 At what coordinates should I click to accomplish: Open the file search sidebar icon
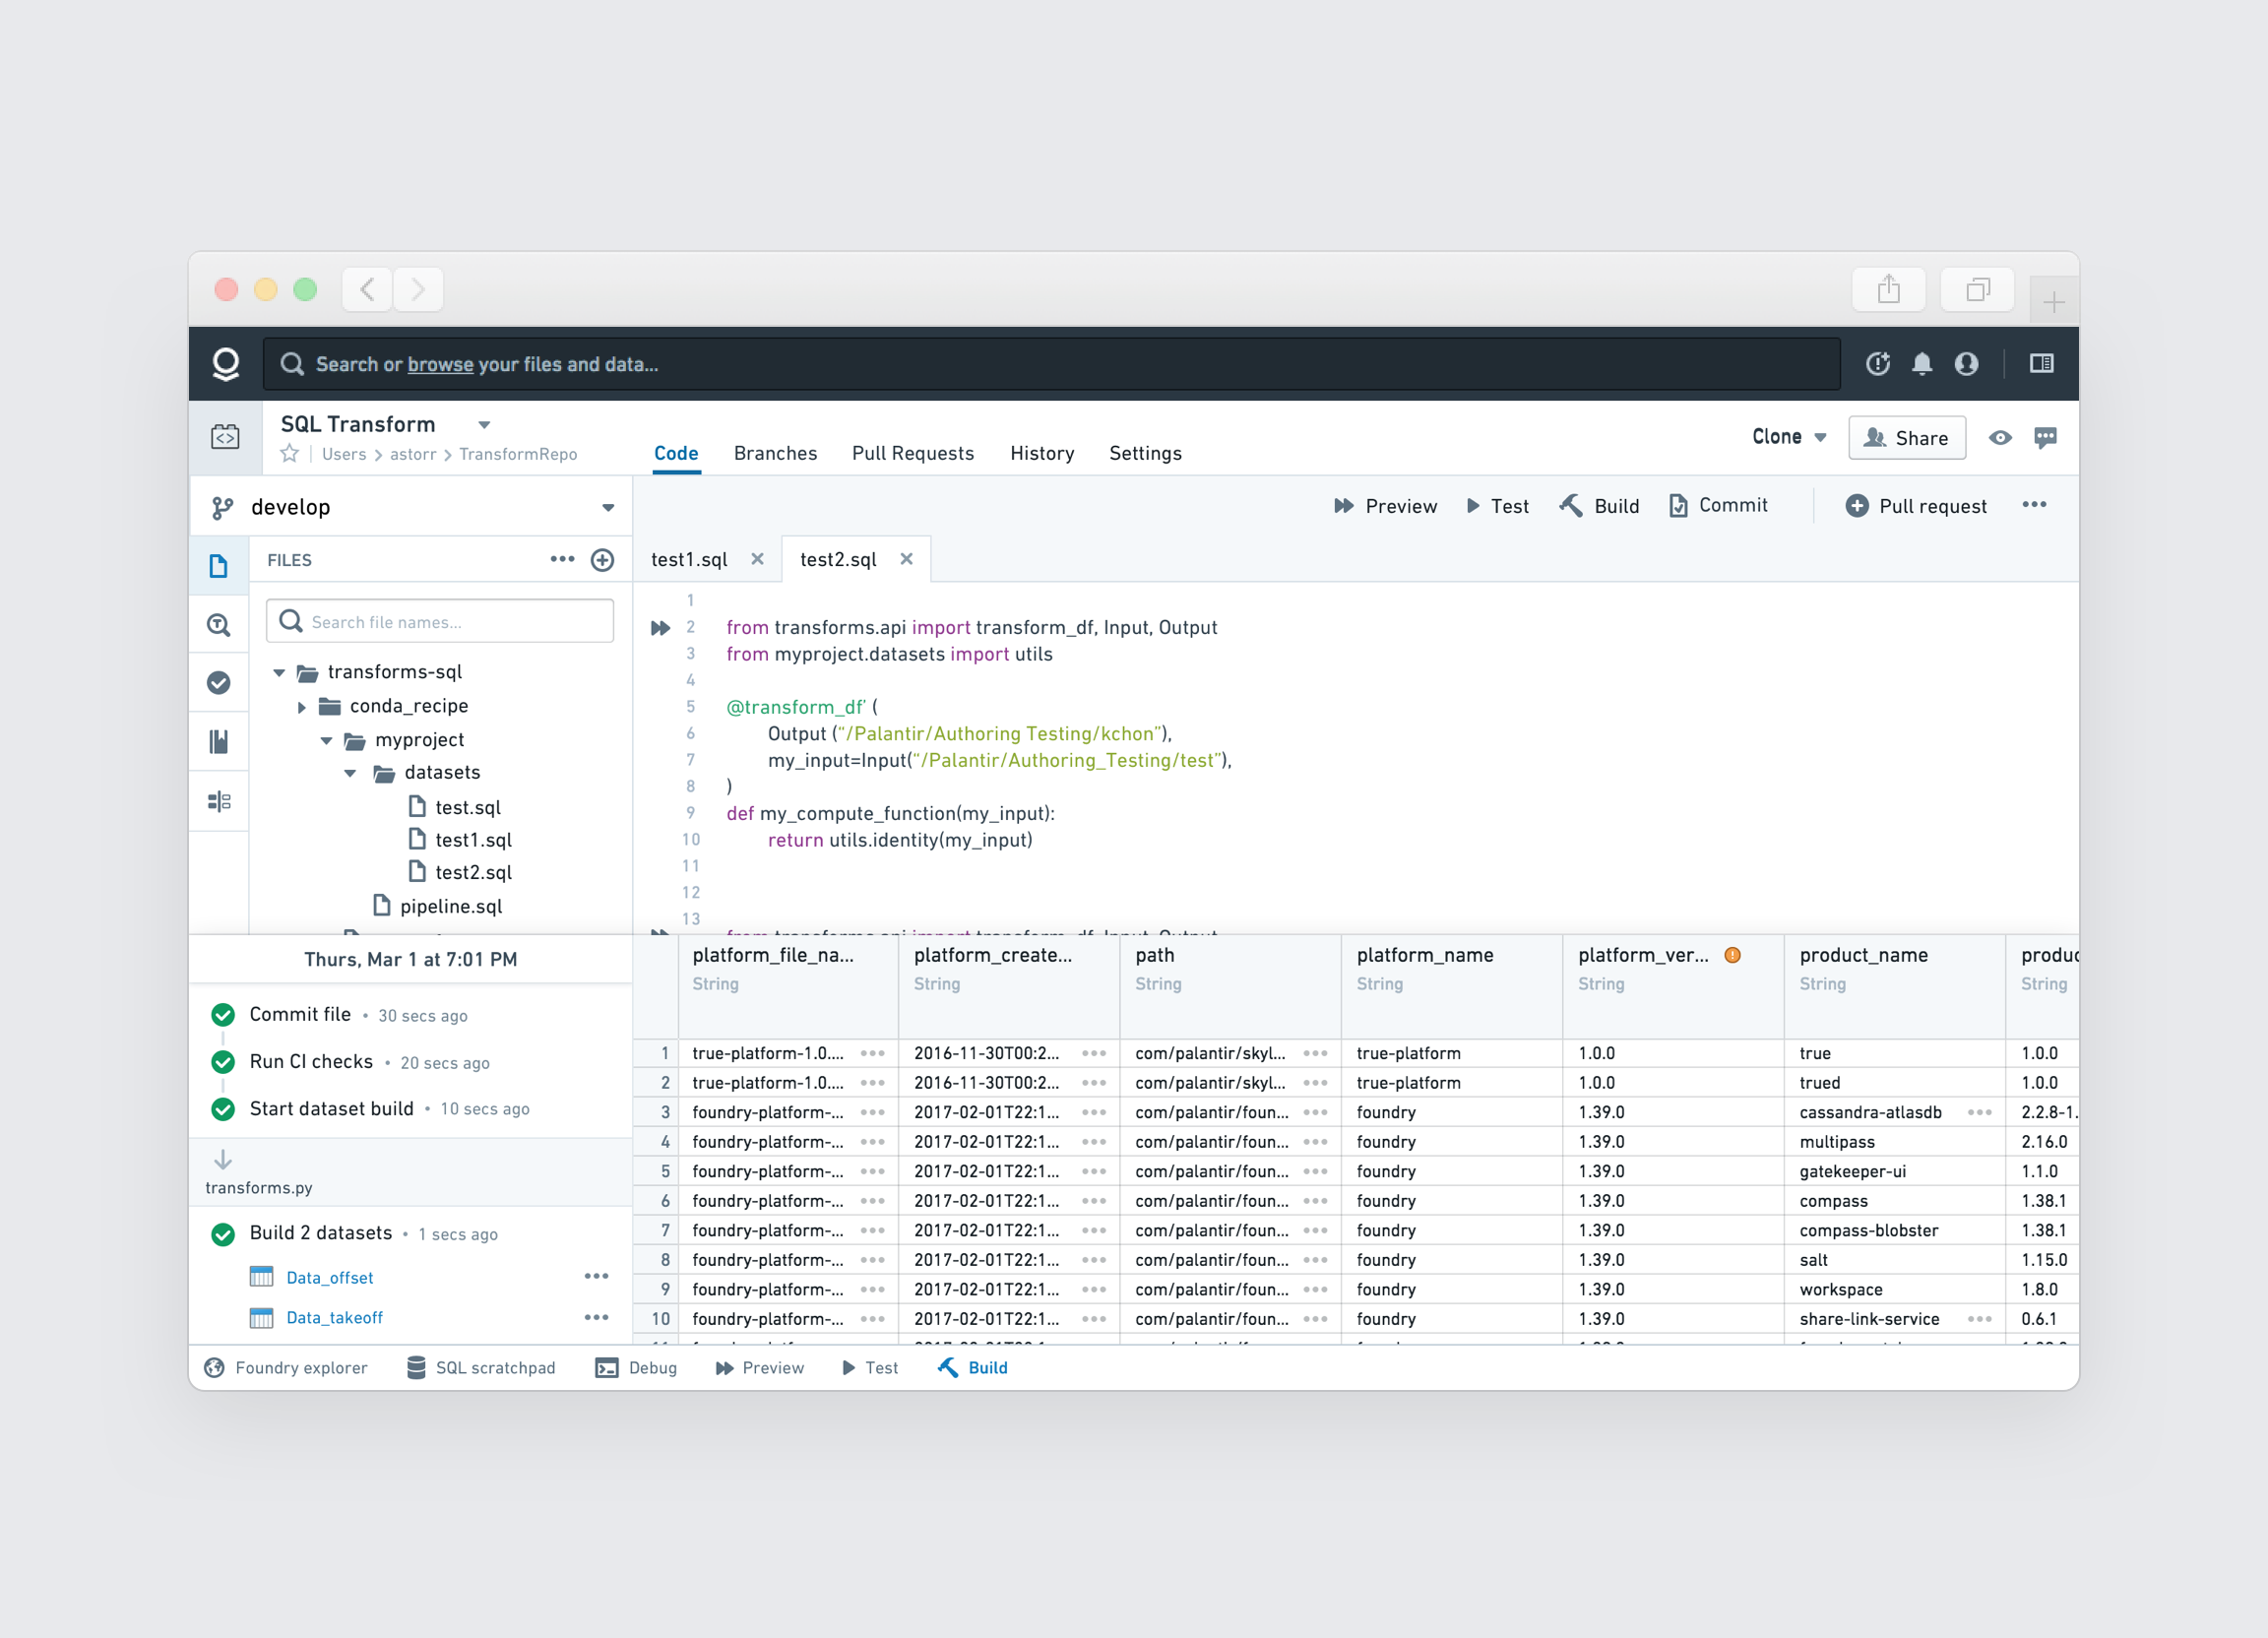click(x=219, y=625)
